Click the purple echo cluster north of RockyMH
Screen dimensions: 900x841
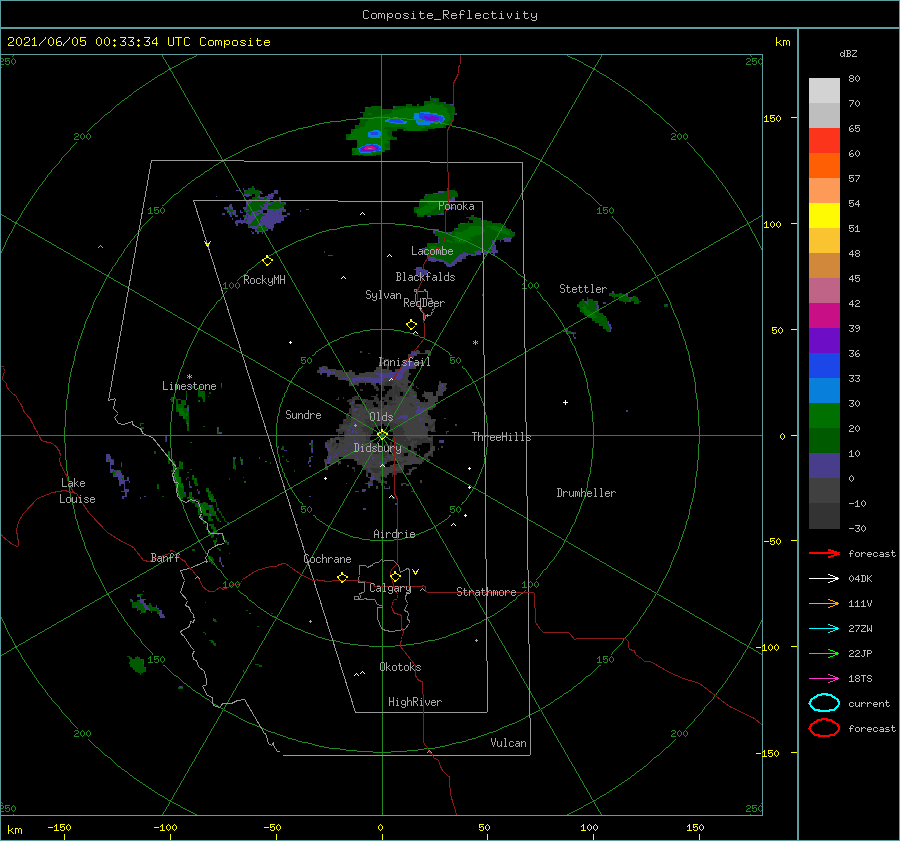[261, 211]
